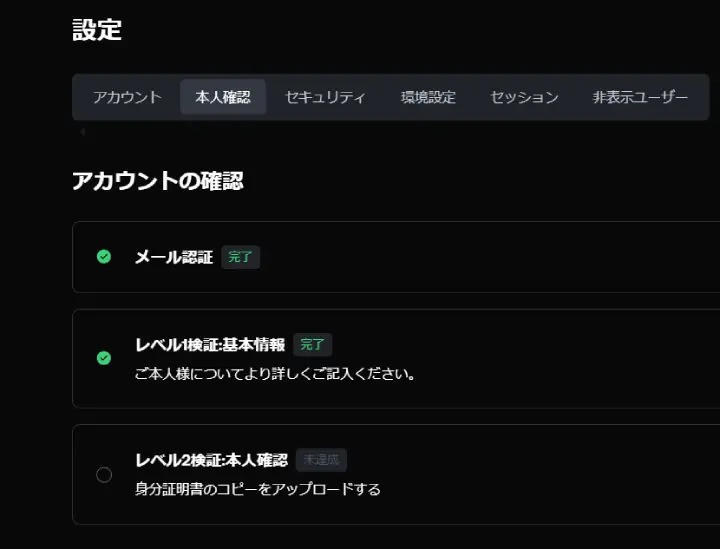720x549 pixels.
Task: Click the 完了 badge next to メール認証
Action: [241, 257]
